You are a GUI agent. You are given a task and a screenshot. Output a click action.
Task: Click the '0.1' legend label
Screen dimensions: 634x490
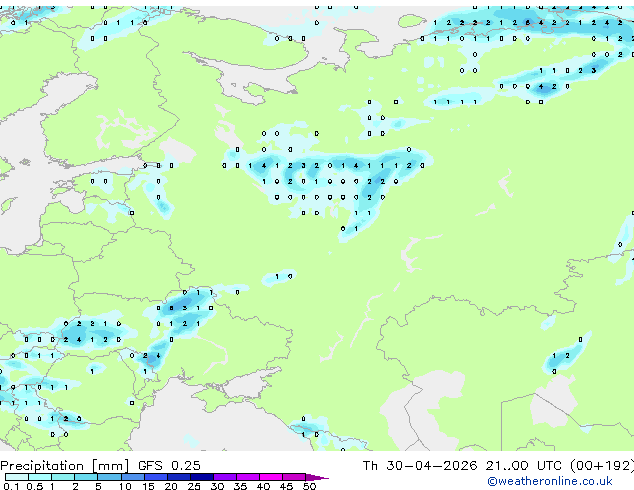pyautogui.click(x=11, y=486)
